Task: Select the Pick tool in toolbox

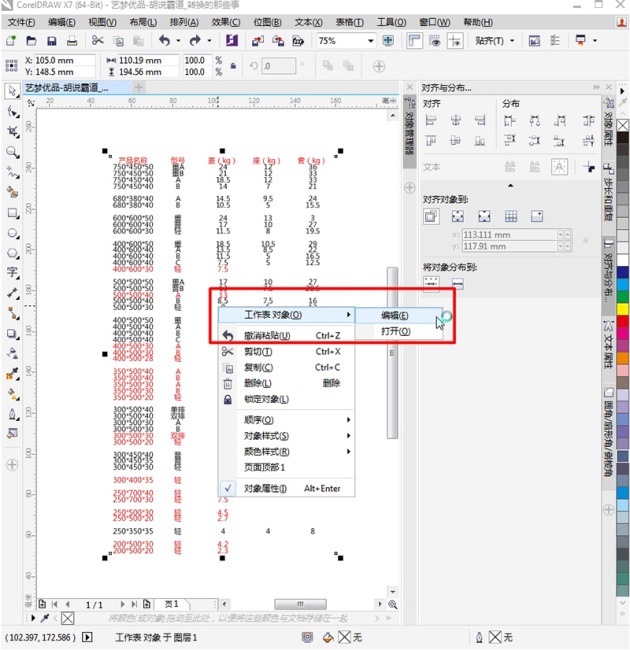Action: tap(12, 91)
